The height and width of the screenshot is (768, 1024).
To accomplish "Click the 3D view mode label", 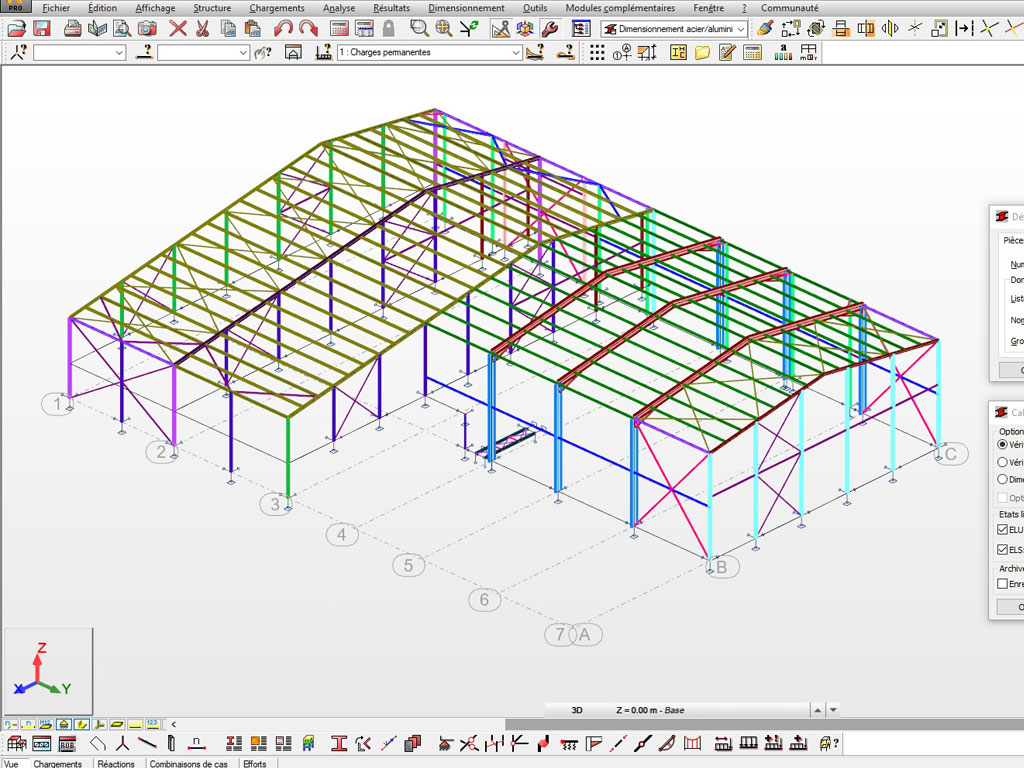I will pyautogui.click(x=577, y=710).
